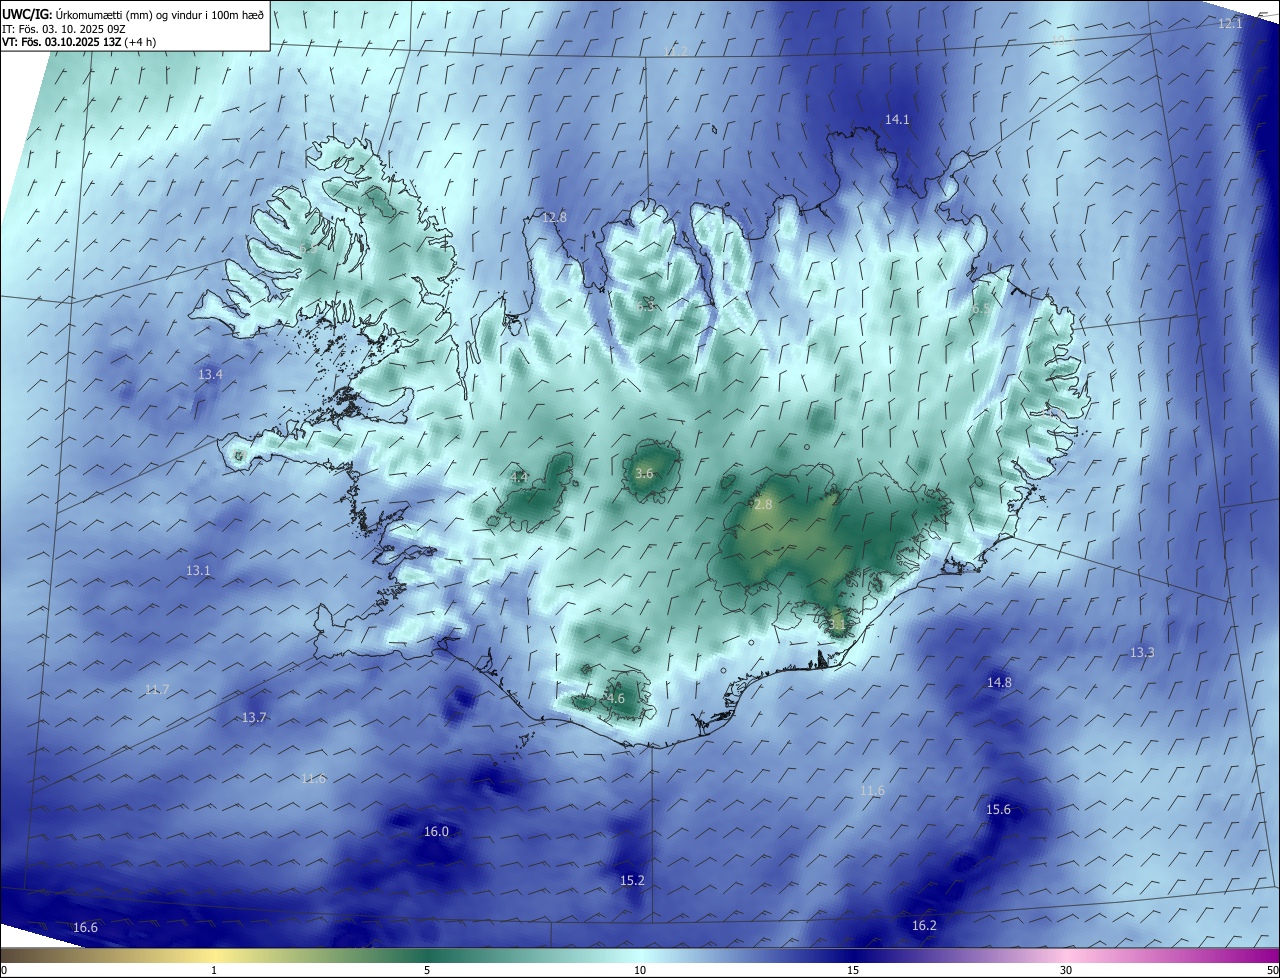Click the 30 tick label on the color scale

point(1066,971)
